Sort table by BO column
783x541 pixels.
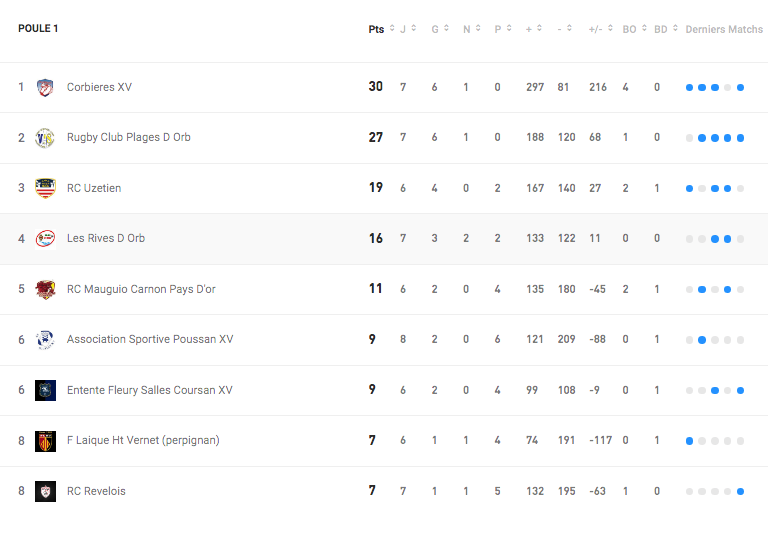tap(634, 29)
